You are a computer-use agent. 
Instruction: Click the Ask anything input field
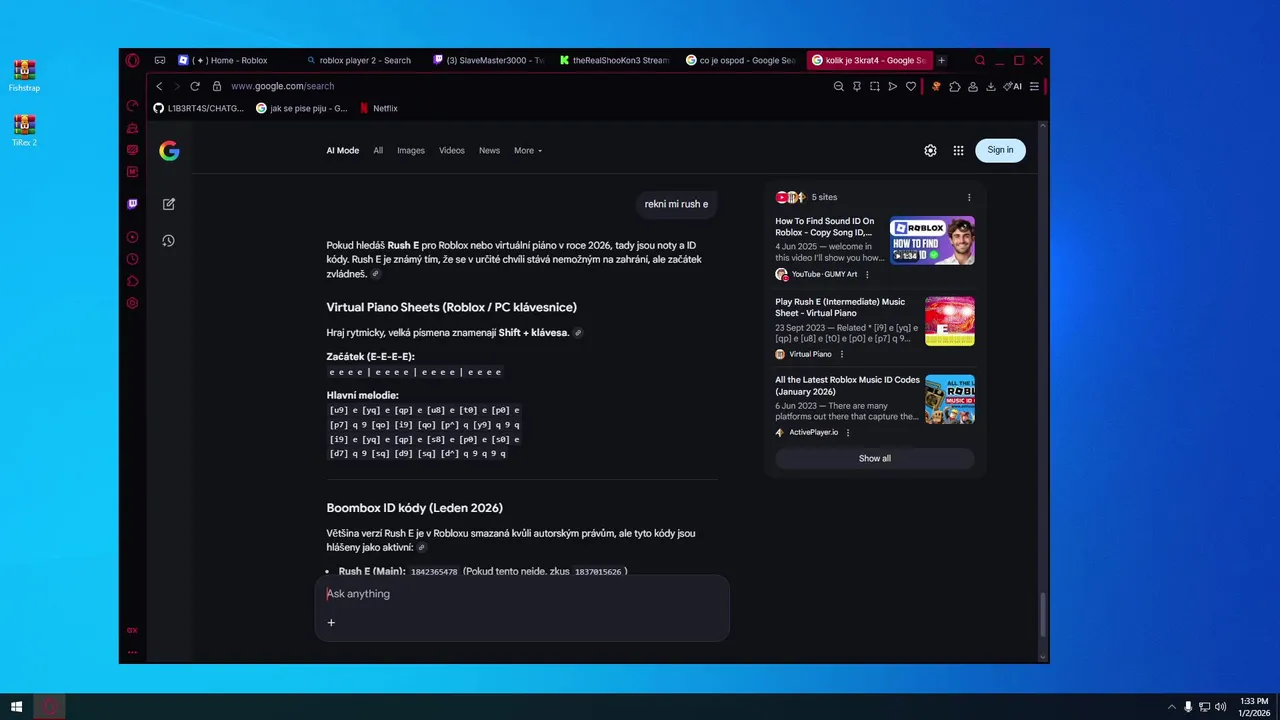(522, 593)
